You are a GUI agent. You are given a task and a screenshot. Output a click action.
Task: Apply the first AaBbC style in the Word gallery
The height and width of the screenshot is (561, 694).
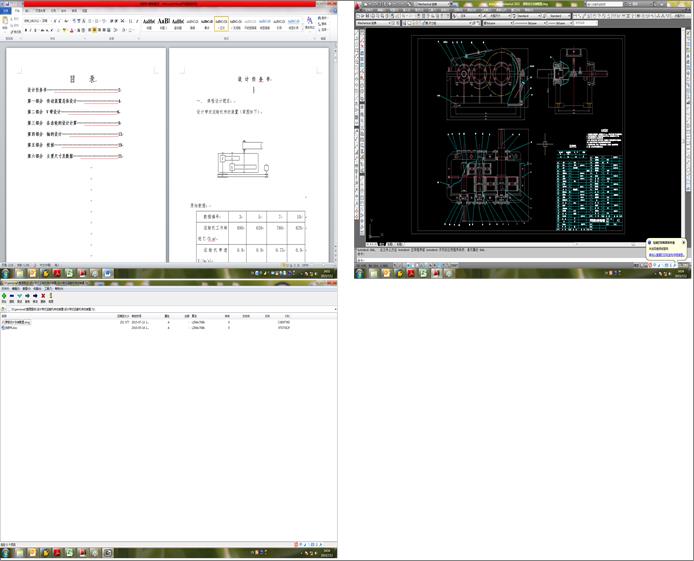pyautogui.click(x=149, y=23)
